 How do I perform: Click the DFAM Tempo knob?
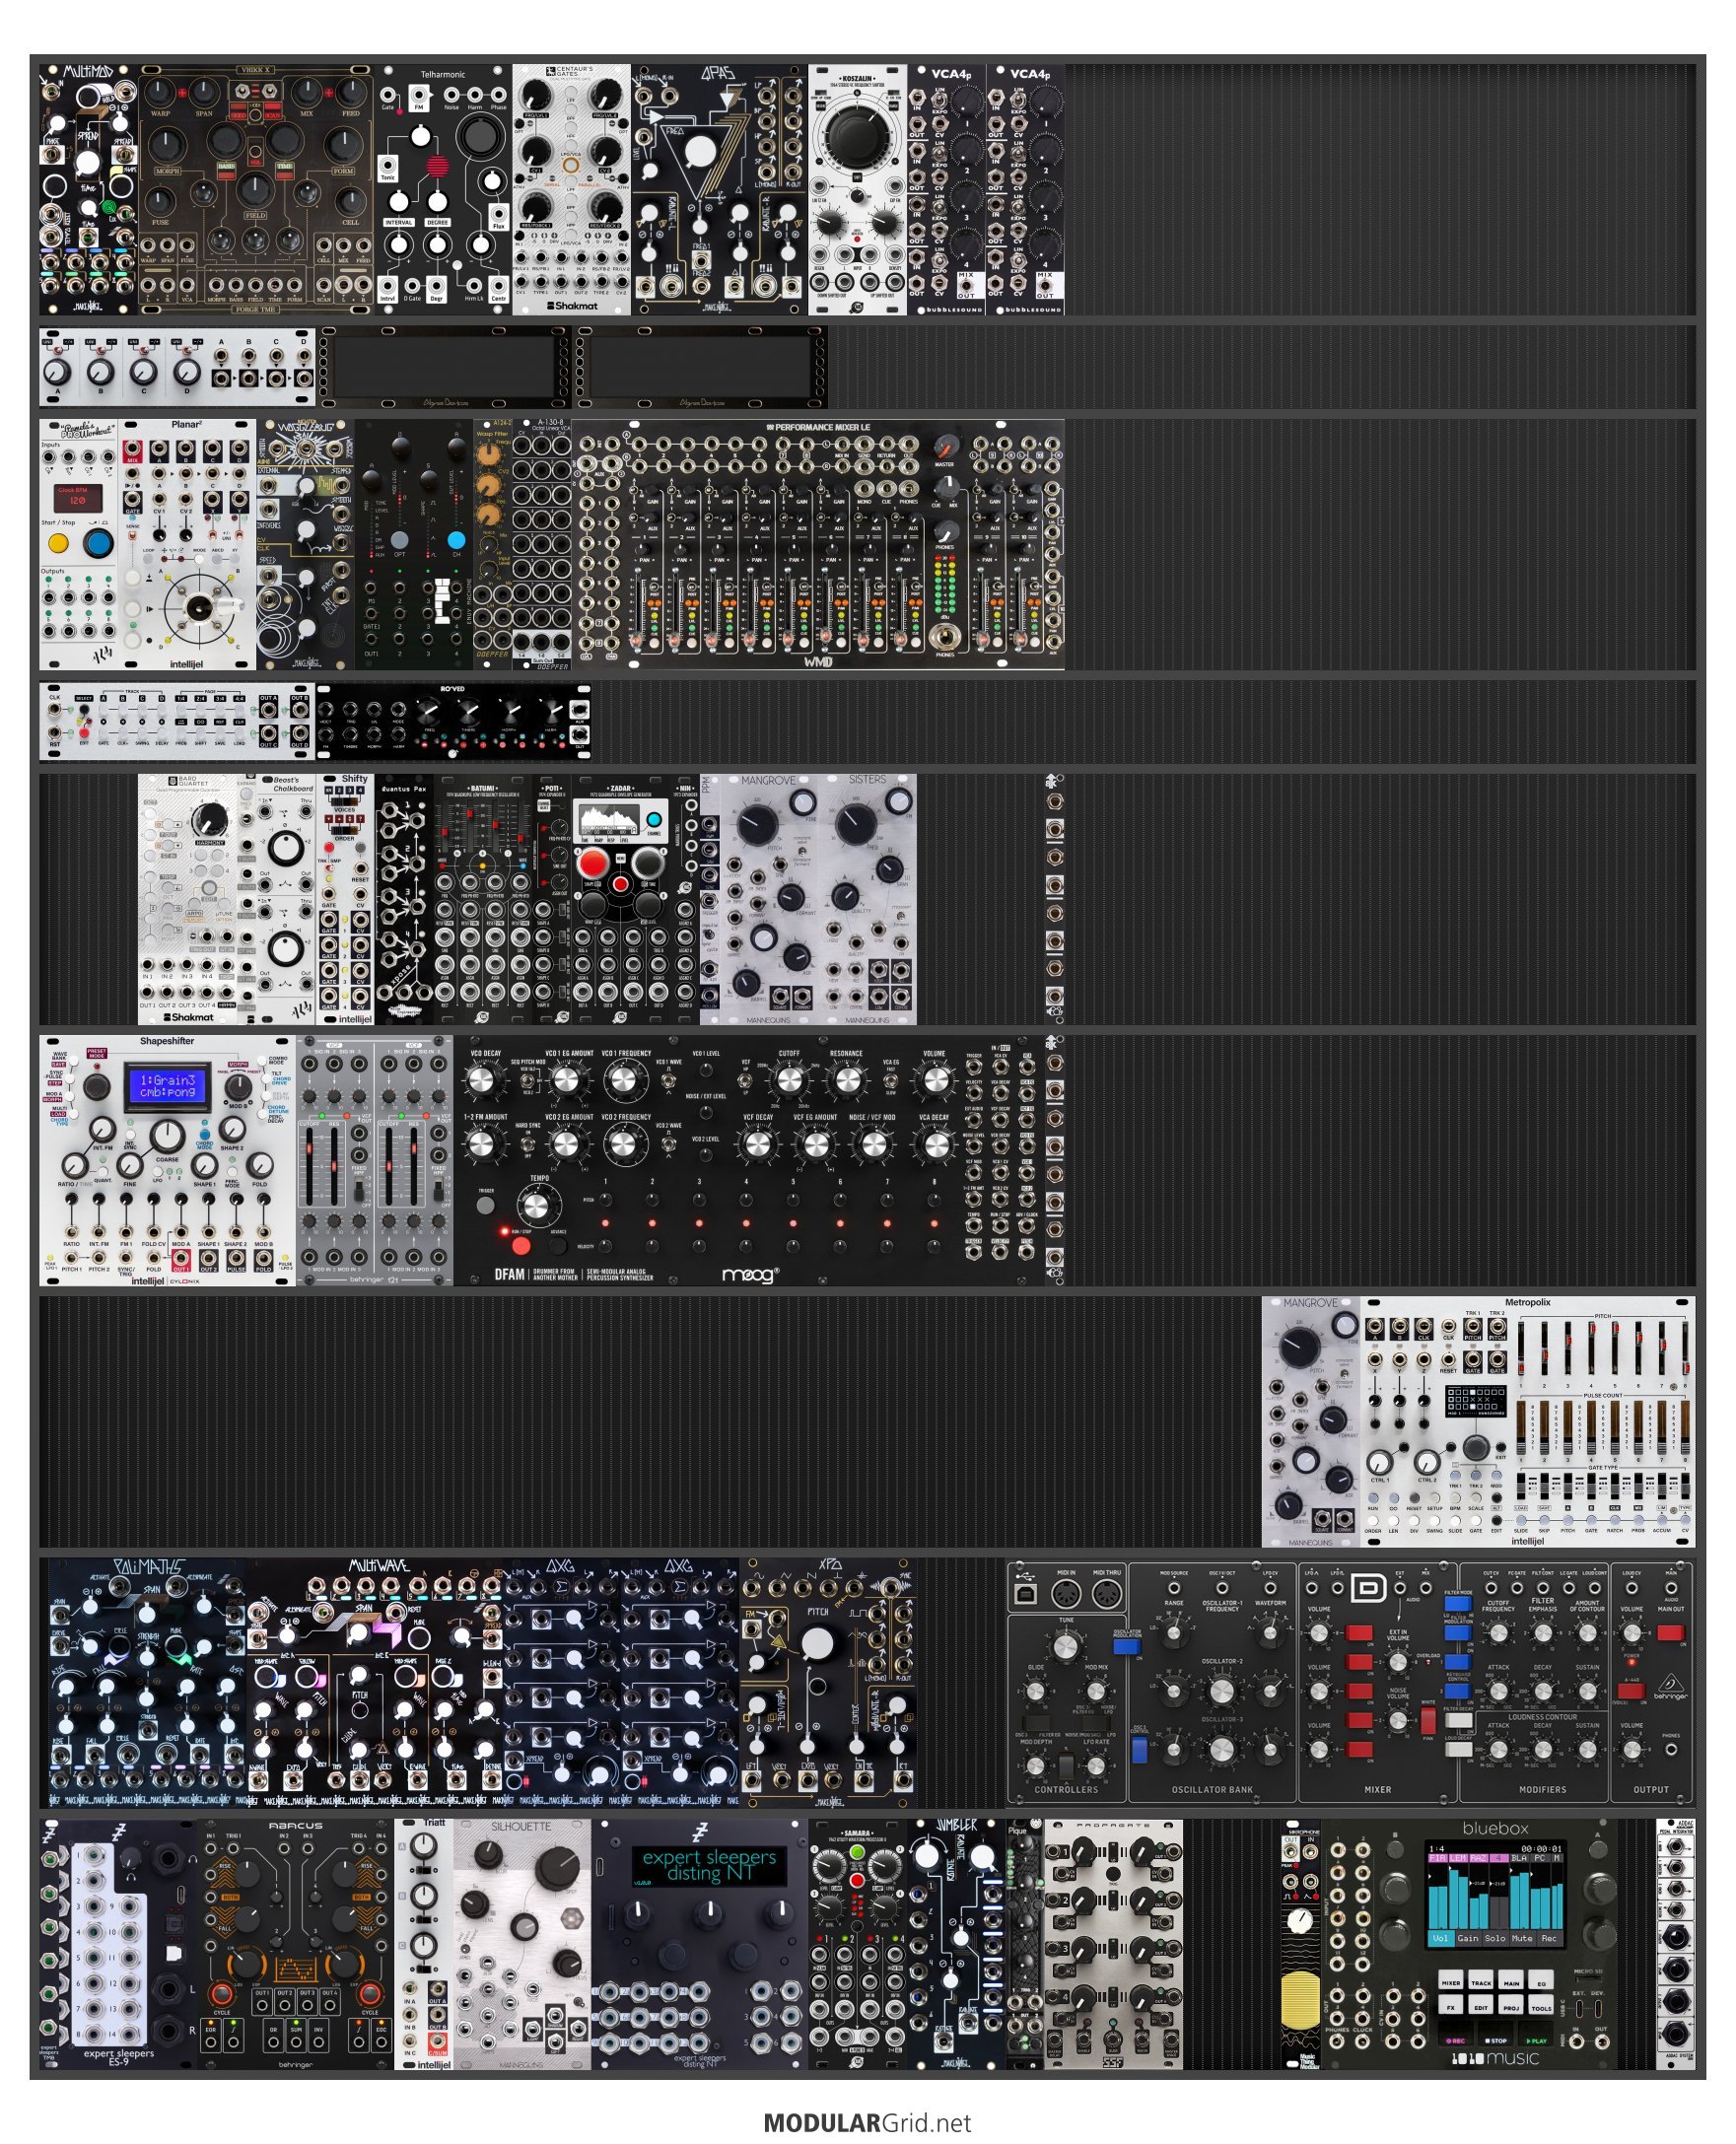click(539, 1207)
